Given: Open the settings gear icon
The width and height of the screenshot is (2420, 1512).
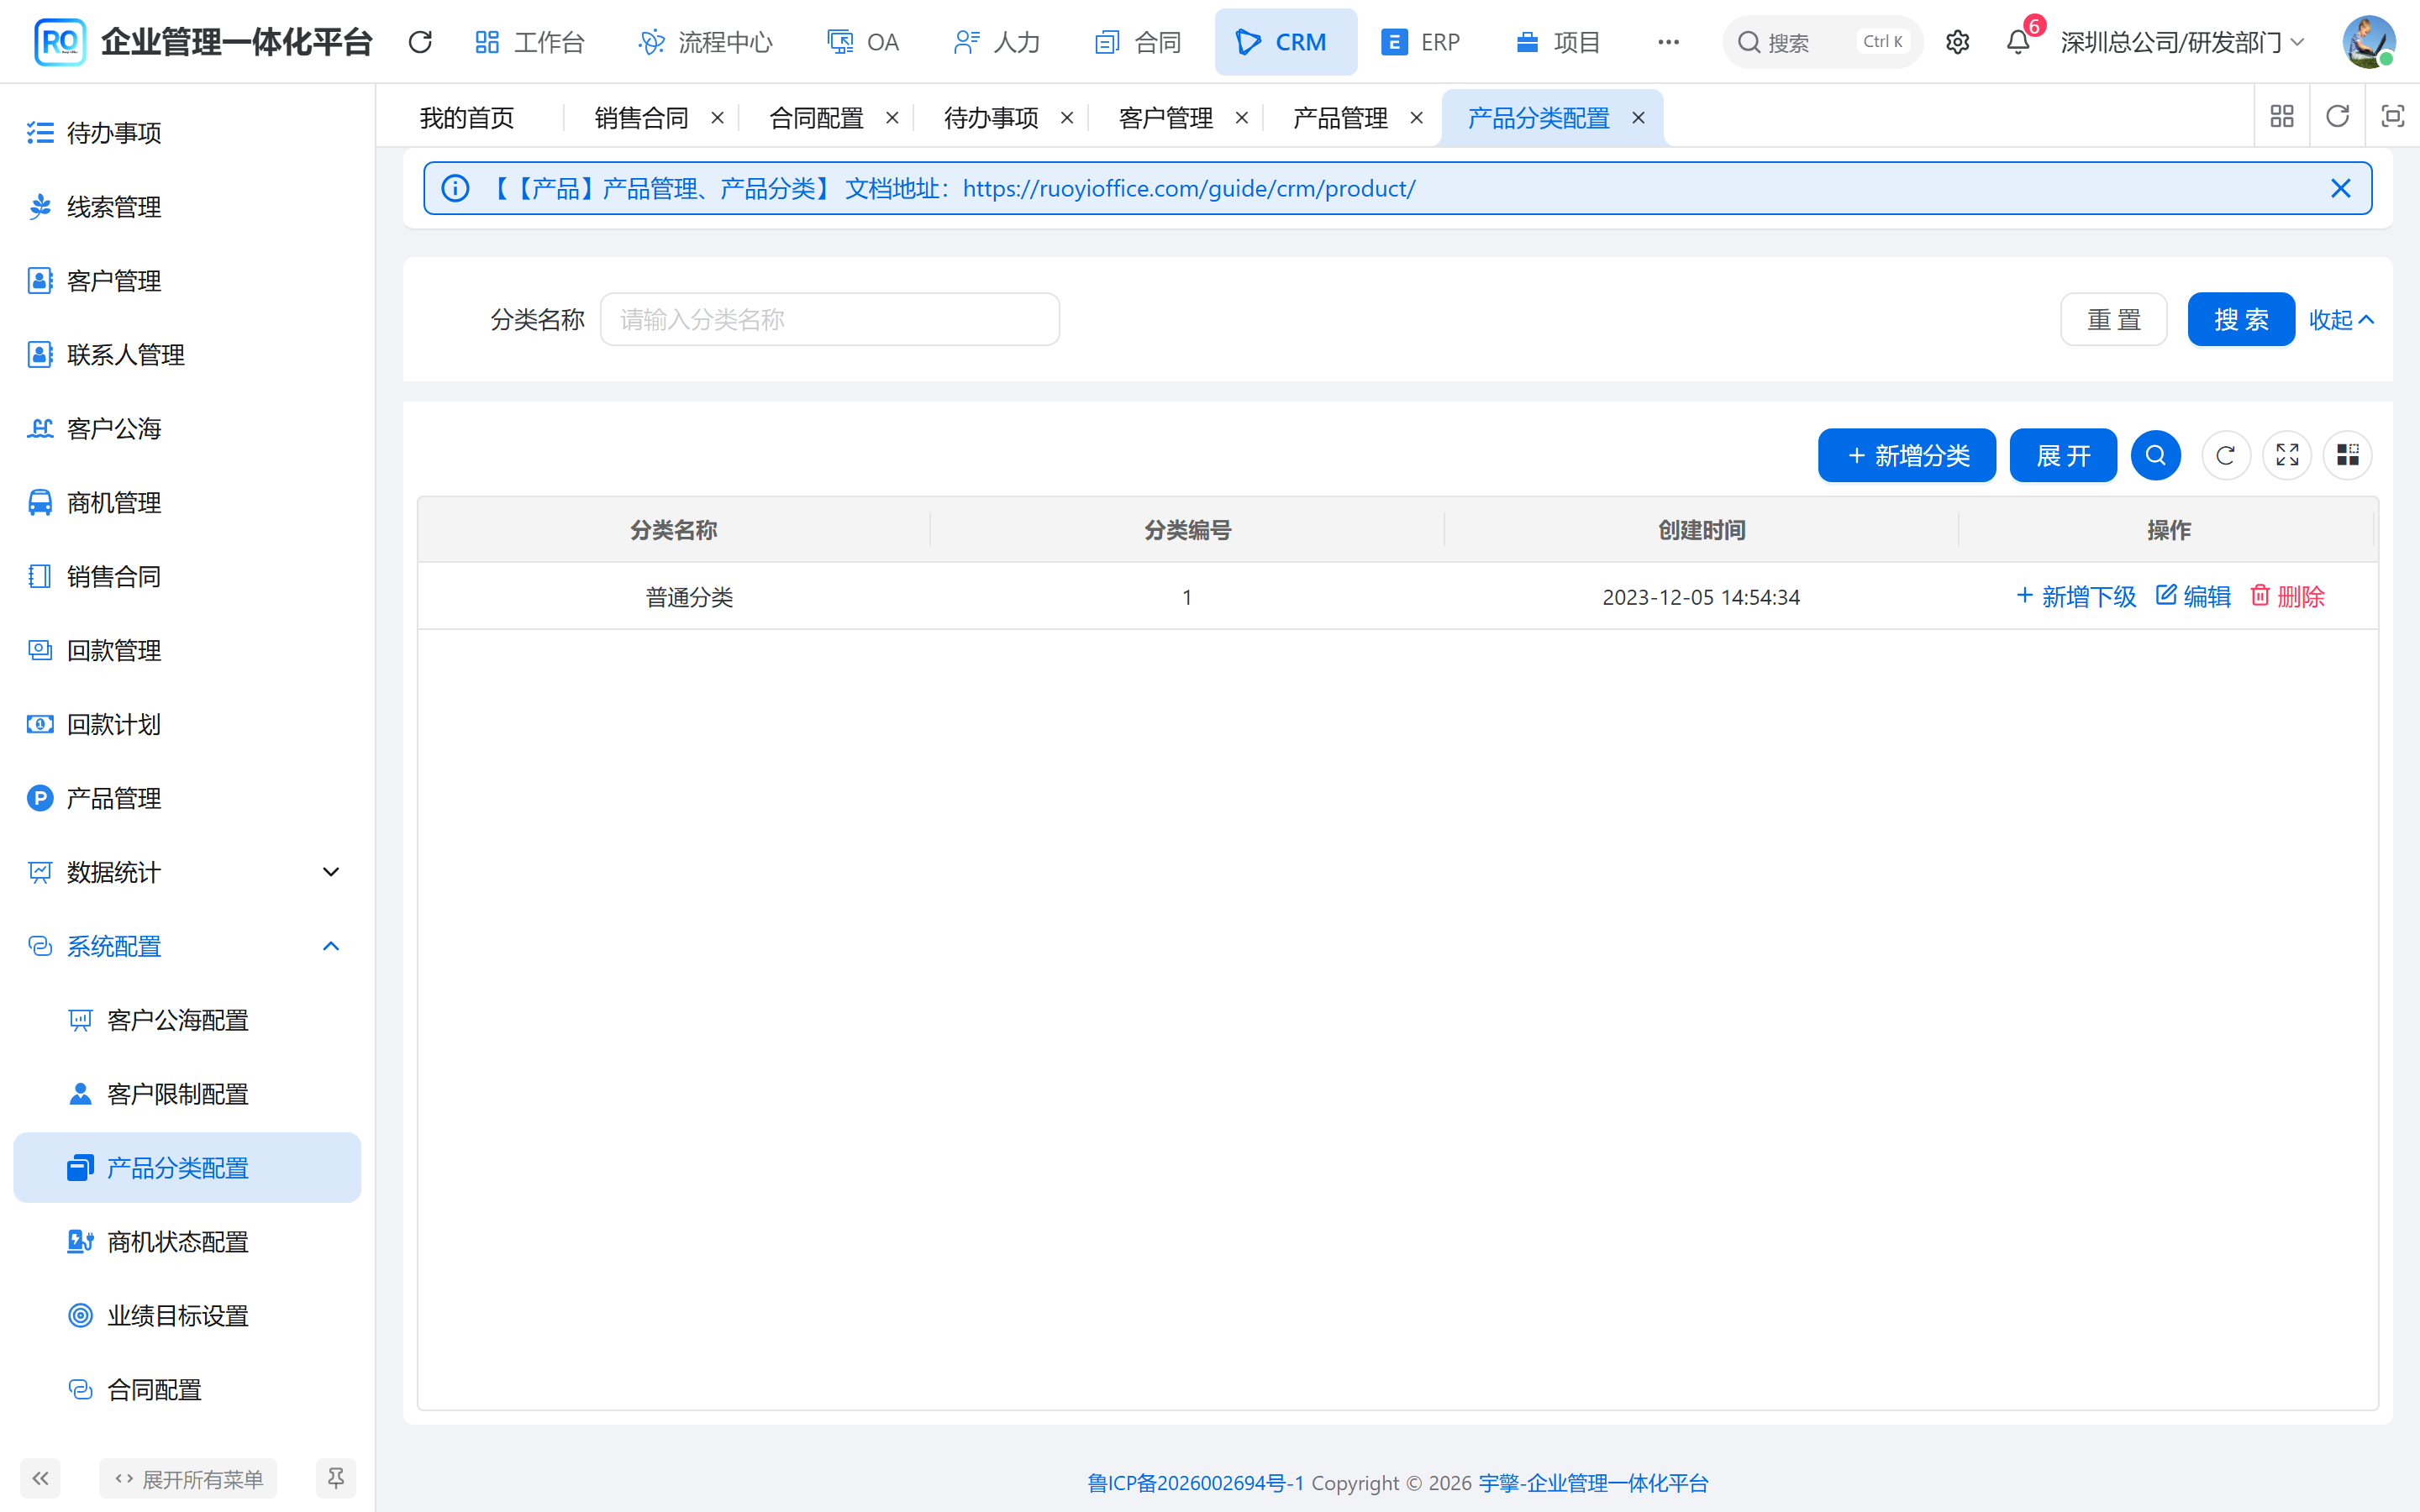Looking at the screenshot, I should [x=1957, y=42].
